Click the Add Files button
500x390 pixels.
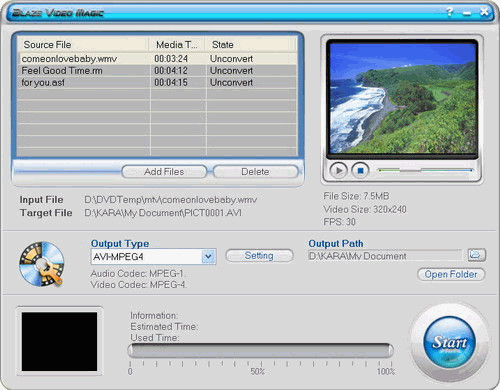164,172
